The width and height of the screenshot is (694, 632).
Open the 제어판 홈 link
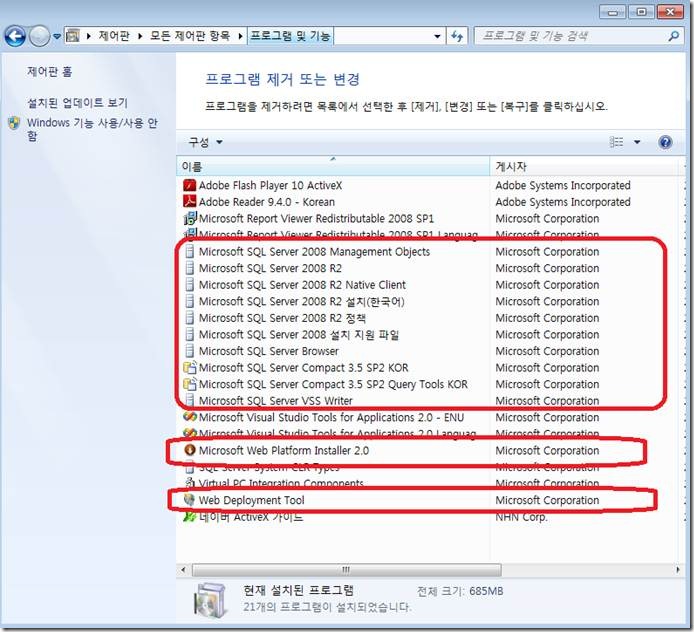49,72
